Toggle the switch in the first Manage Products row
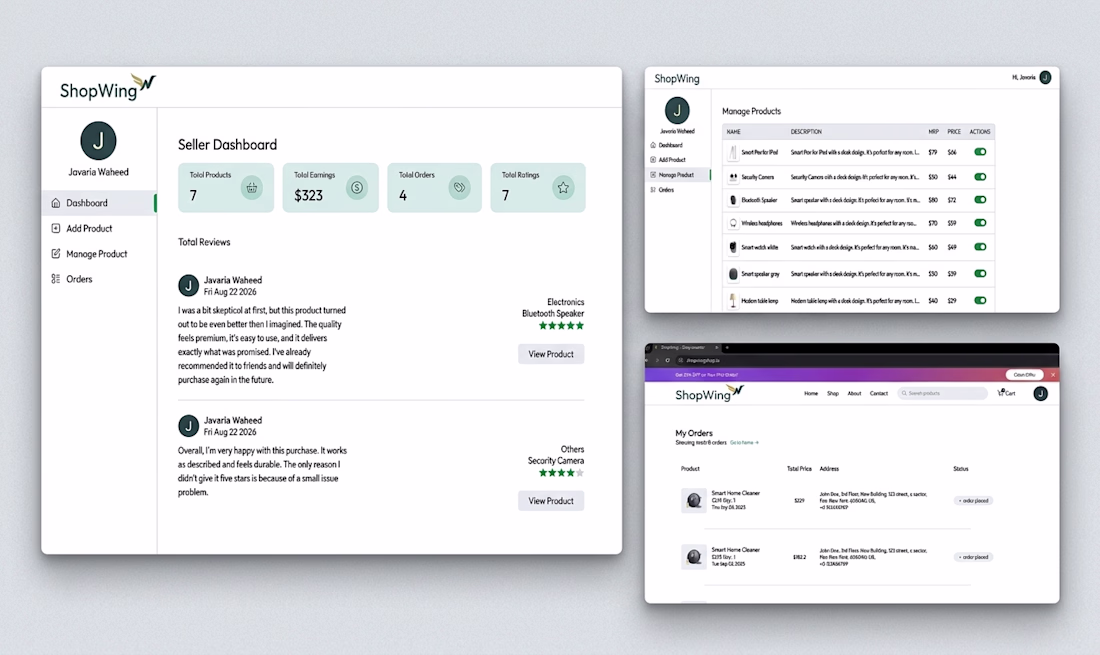 (x=980, y=151)
